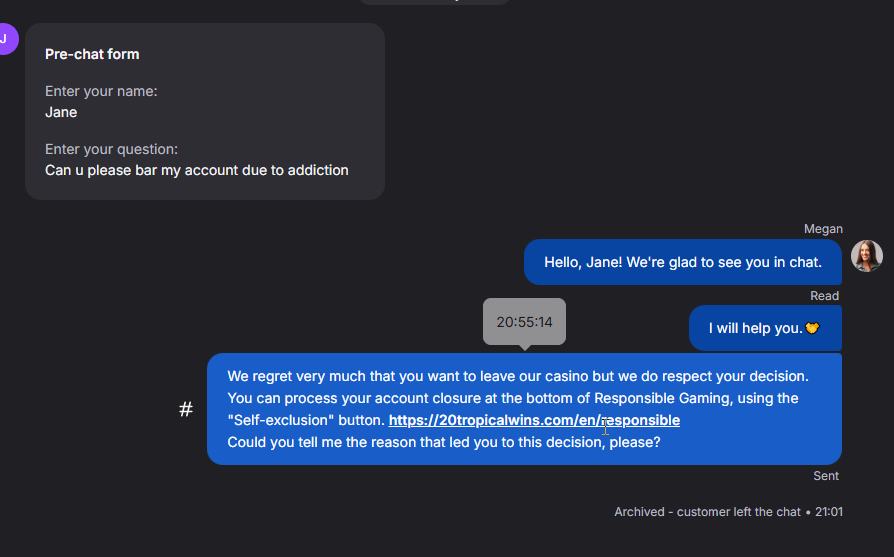Click the purple J customer avatar

coord(5,39)
